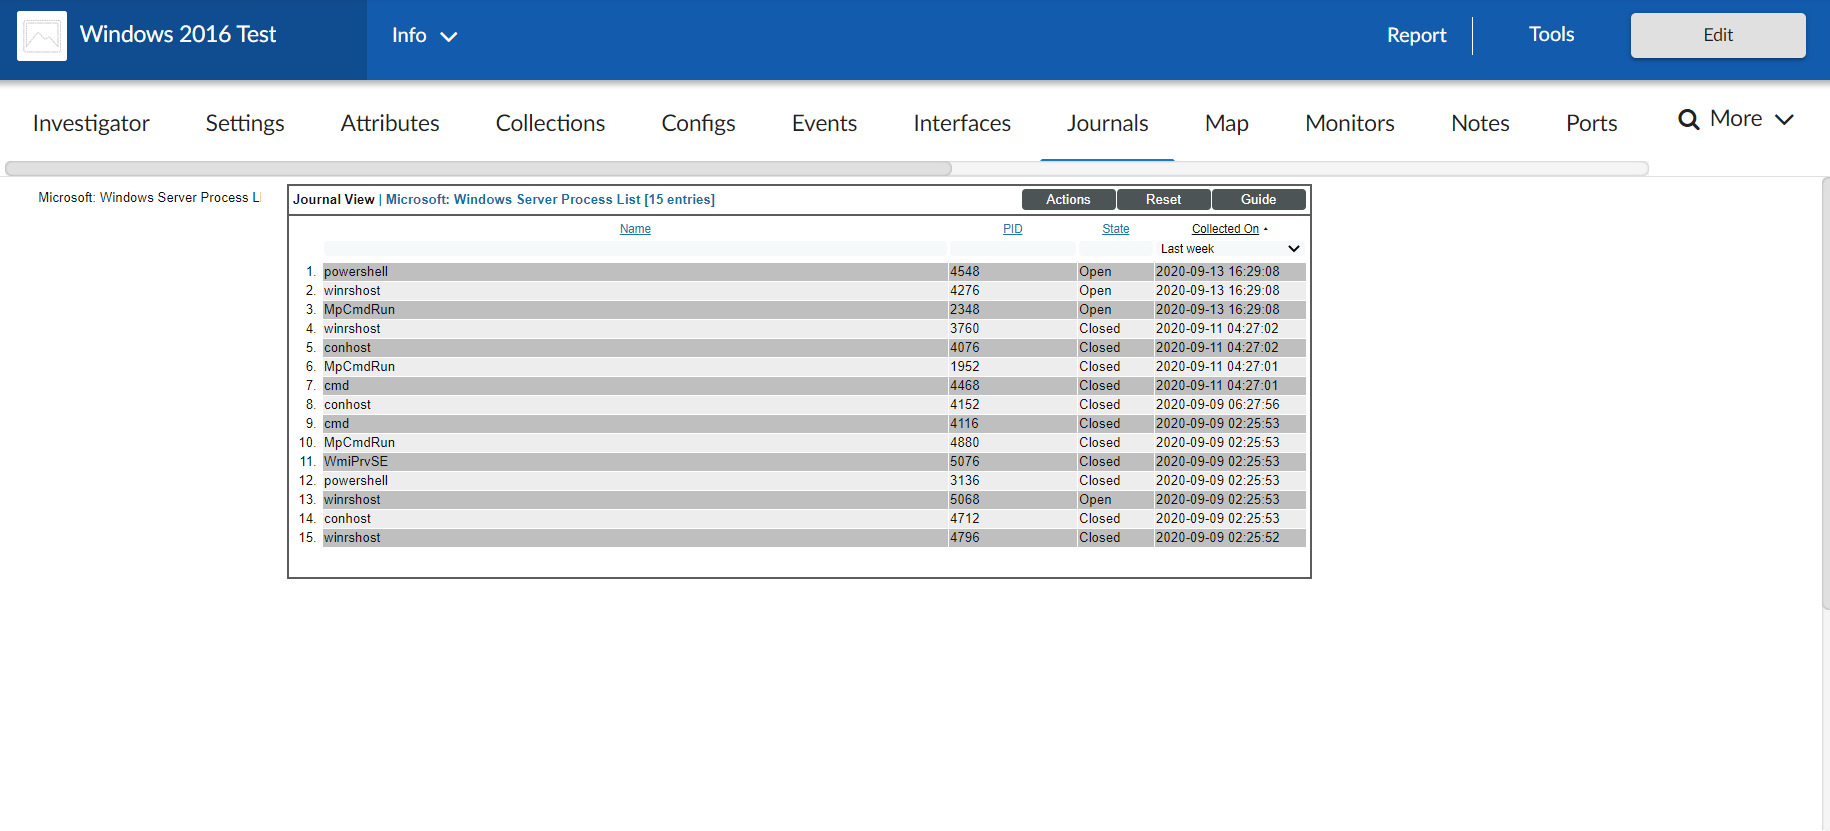Switch to the Settings tab

245,123
